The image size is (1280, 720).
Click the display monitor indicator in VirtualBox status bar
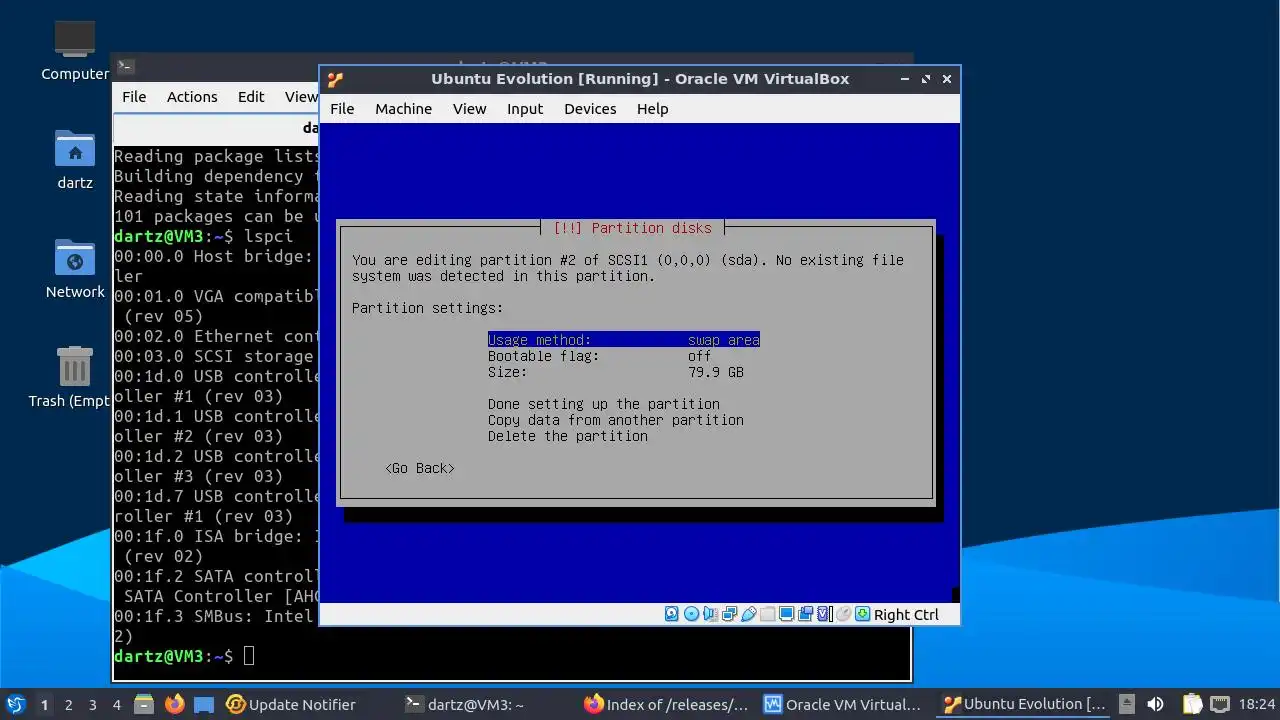tap(786, 614)
